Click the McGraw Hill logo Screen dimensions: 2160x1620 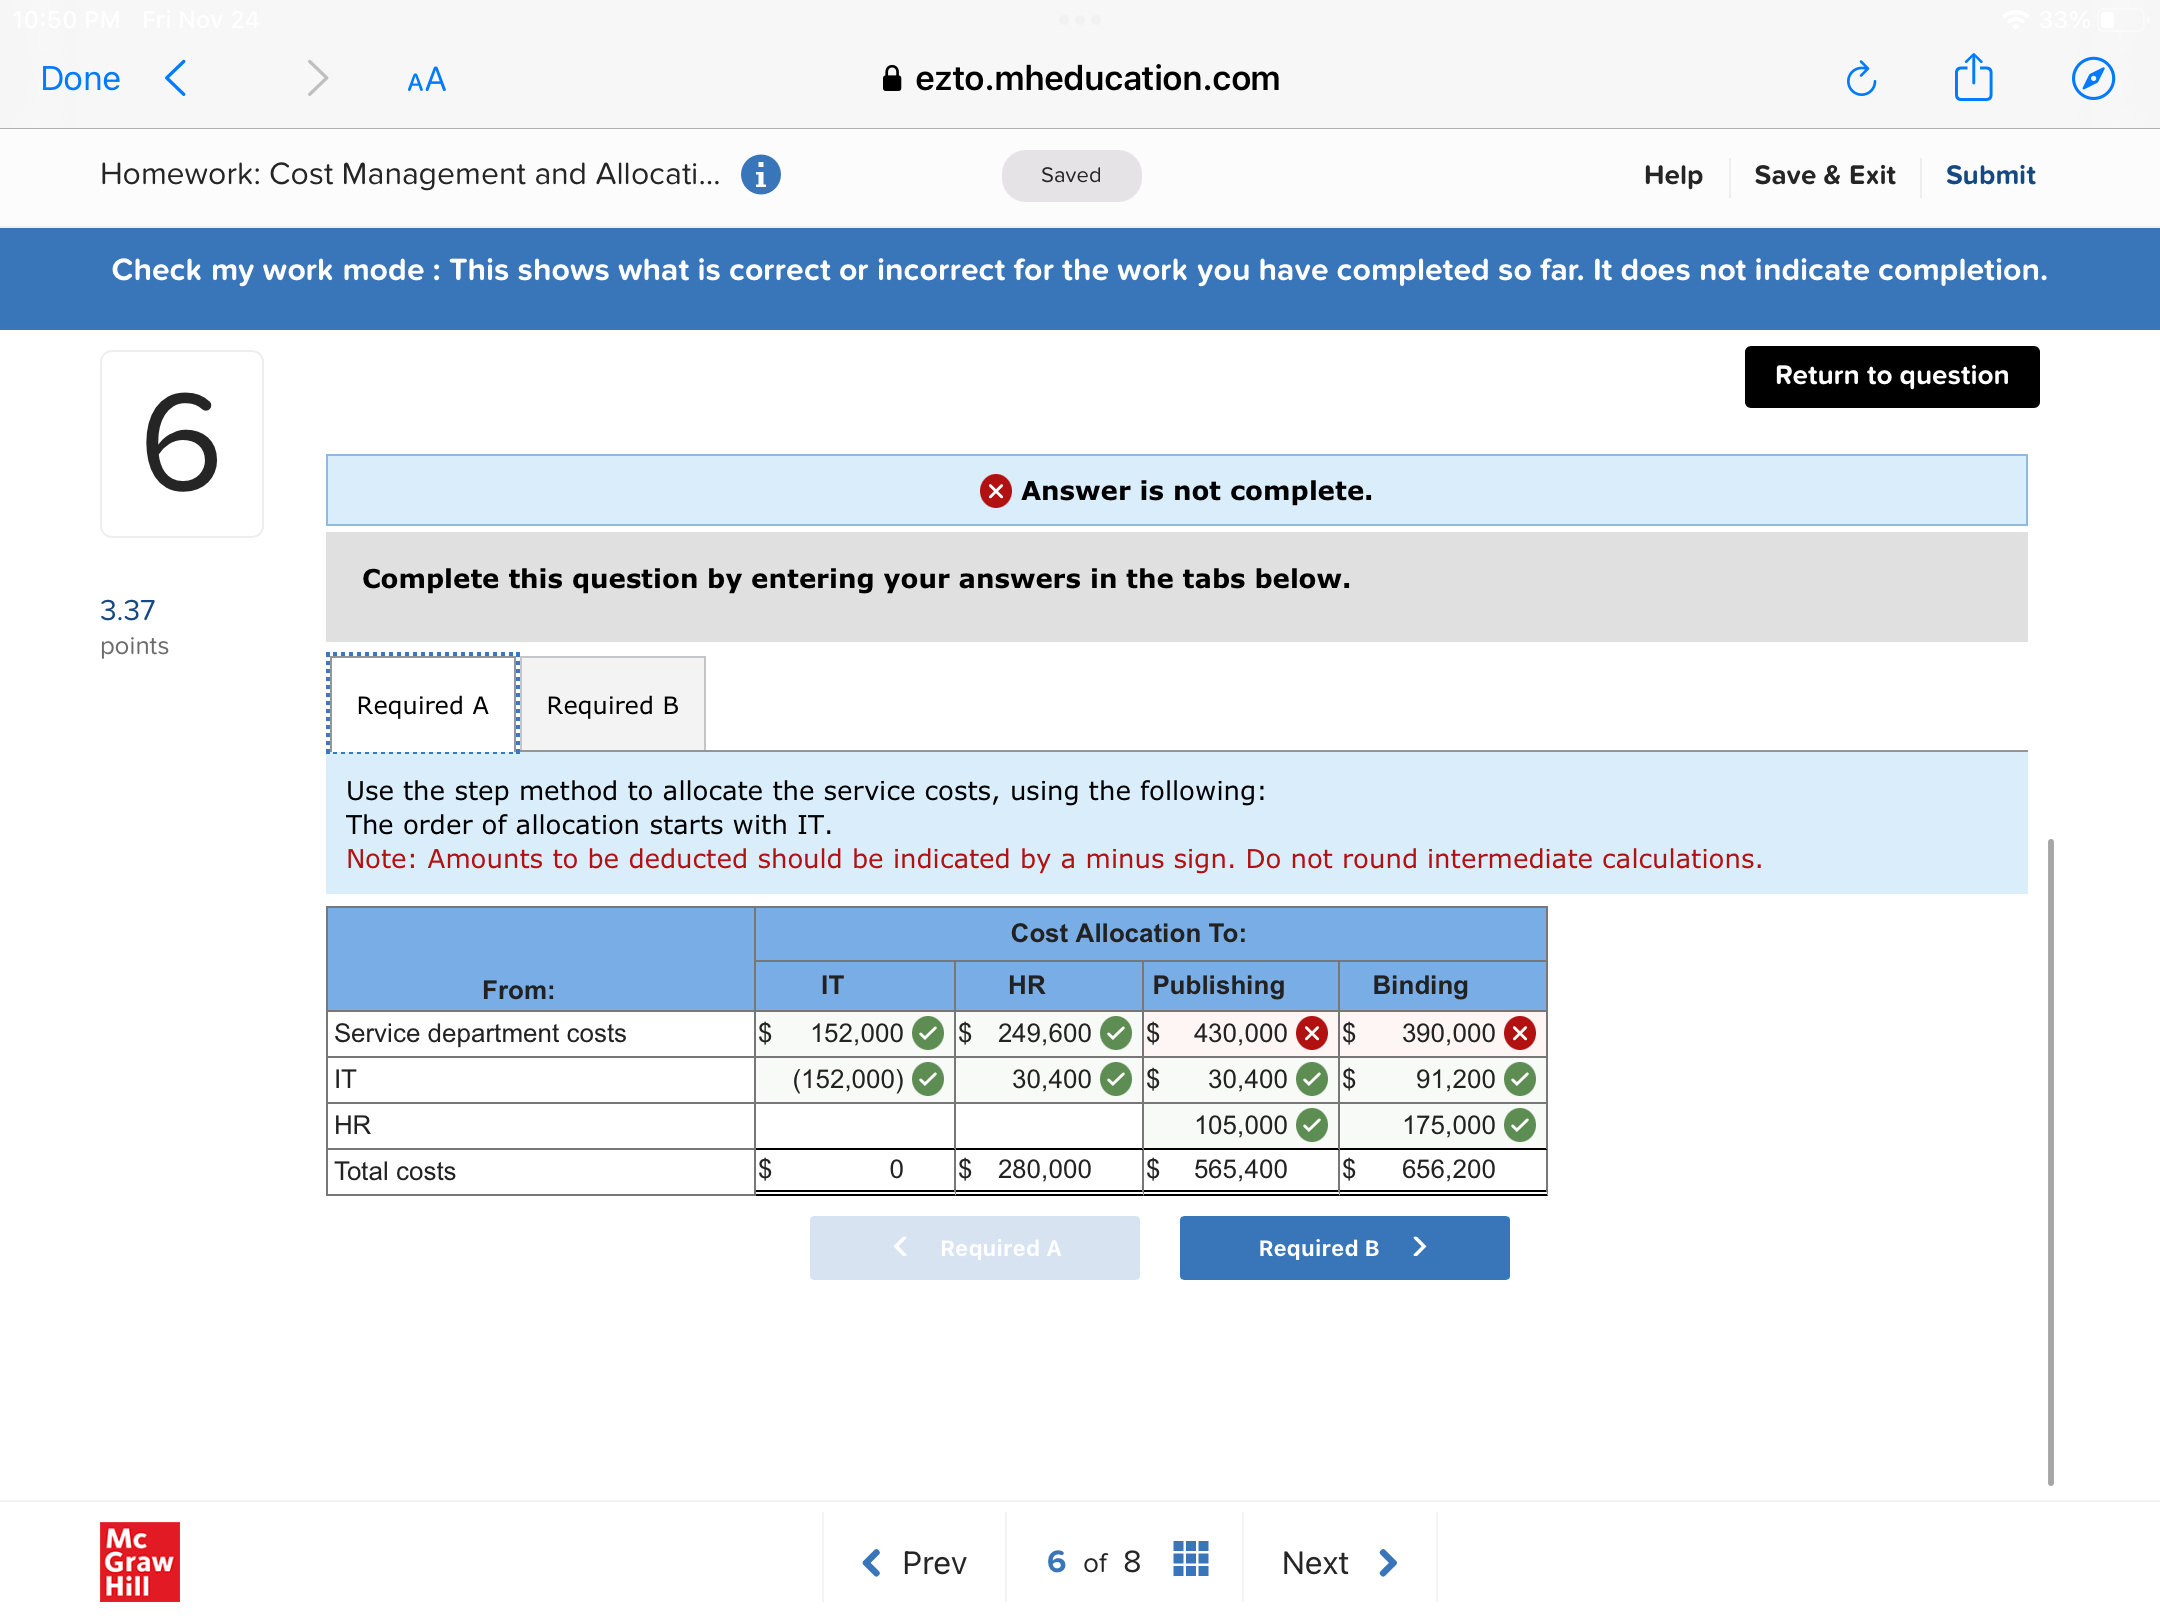(140, 1561)
